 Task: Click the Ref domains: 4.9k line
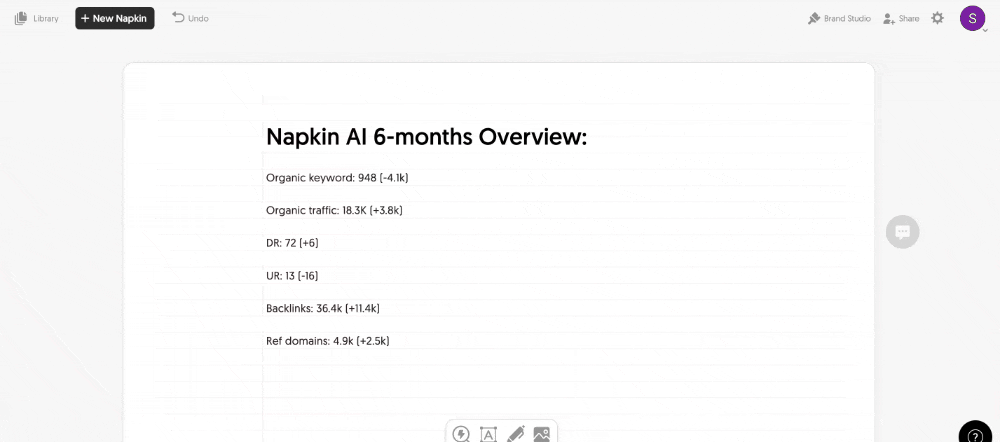tap(328, 341)
